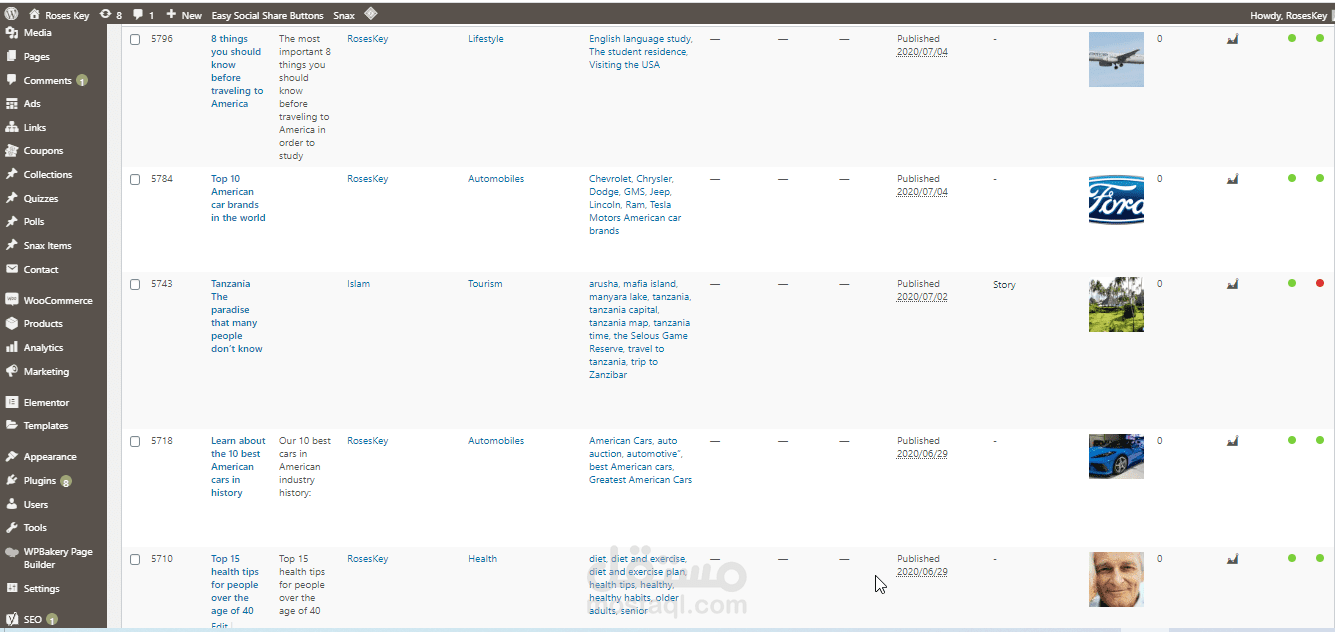Open 'Top 15 health tips' post title

234,585
